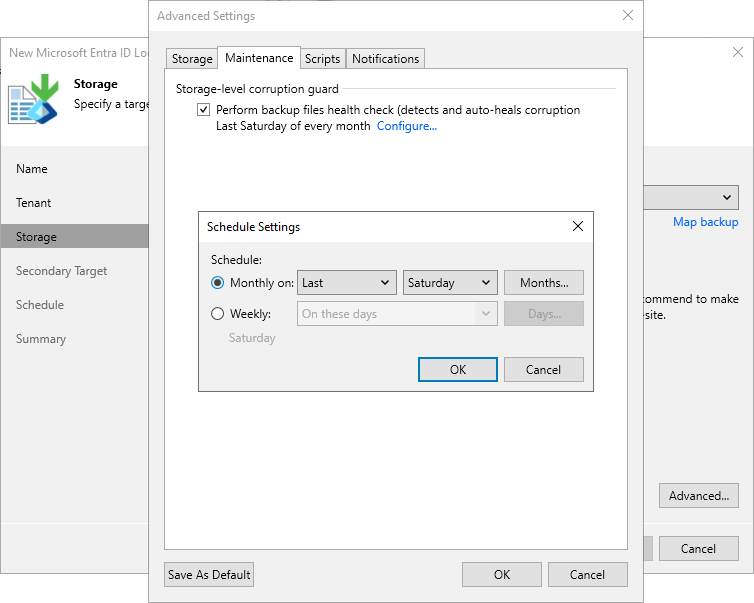Go to the Schedule wizard step

pyautogui.click(x=40, y=305)
